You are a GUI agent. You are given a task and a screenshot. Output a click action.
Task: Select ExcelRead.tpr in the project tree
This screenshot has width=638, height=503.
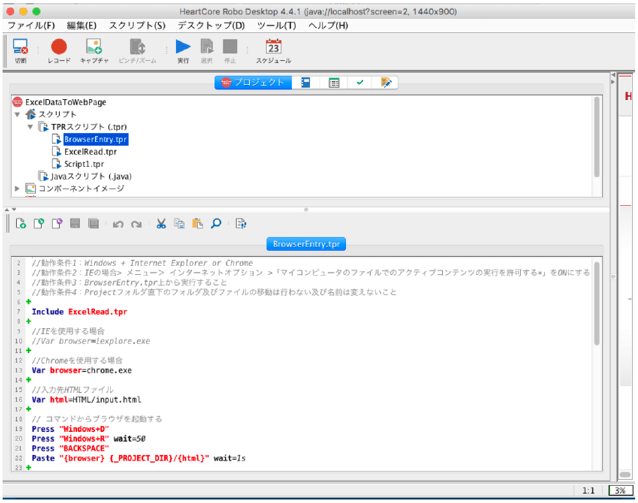pos(90,152)
